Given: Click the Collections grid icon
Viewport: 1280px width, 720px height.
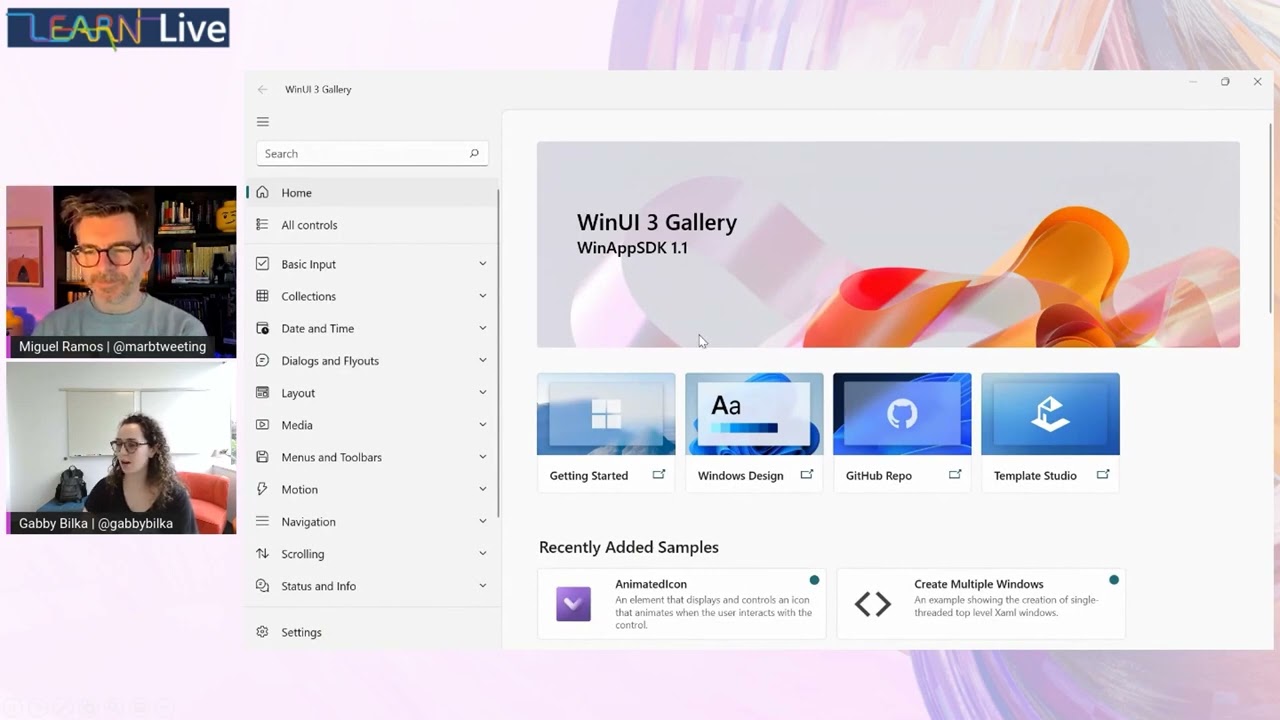Looking at the screenshot, I should 262,295.
